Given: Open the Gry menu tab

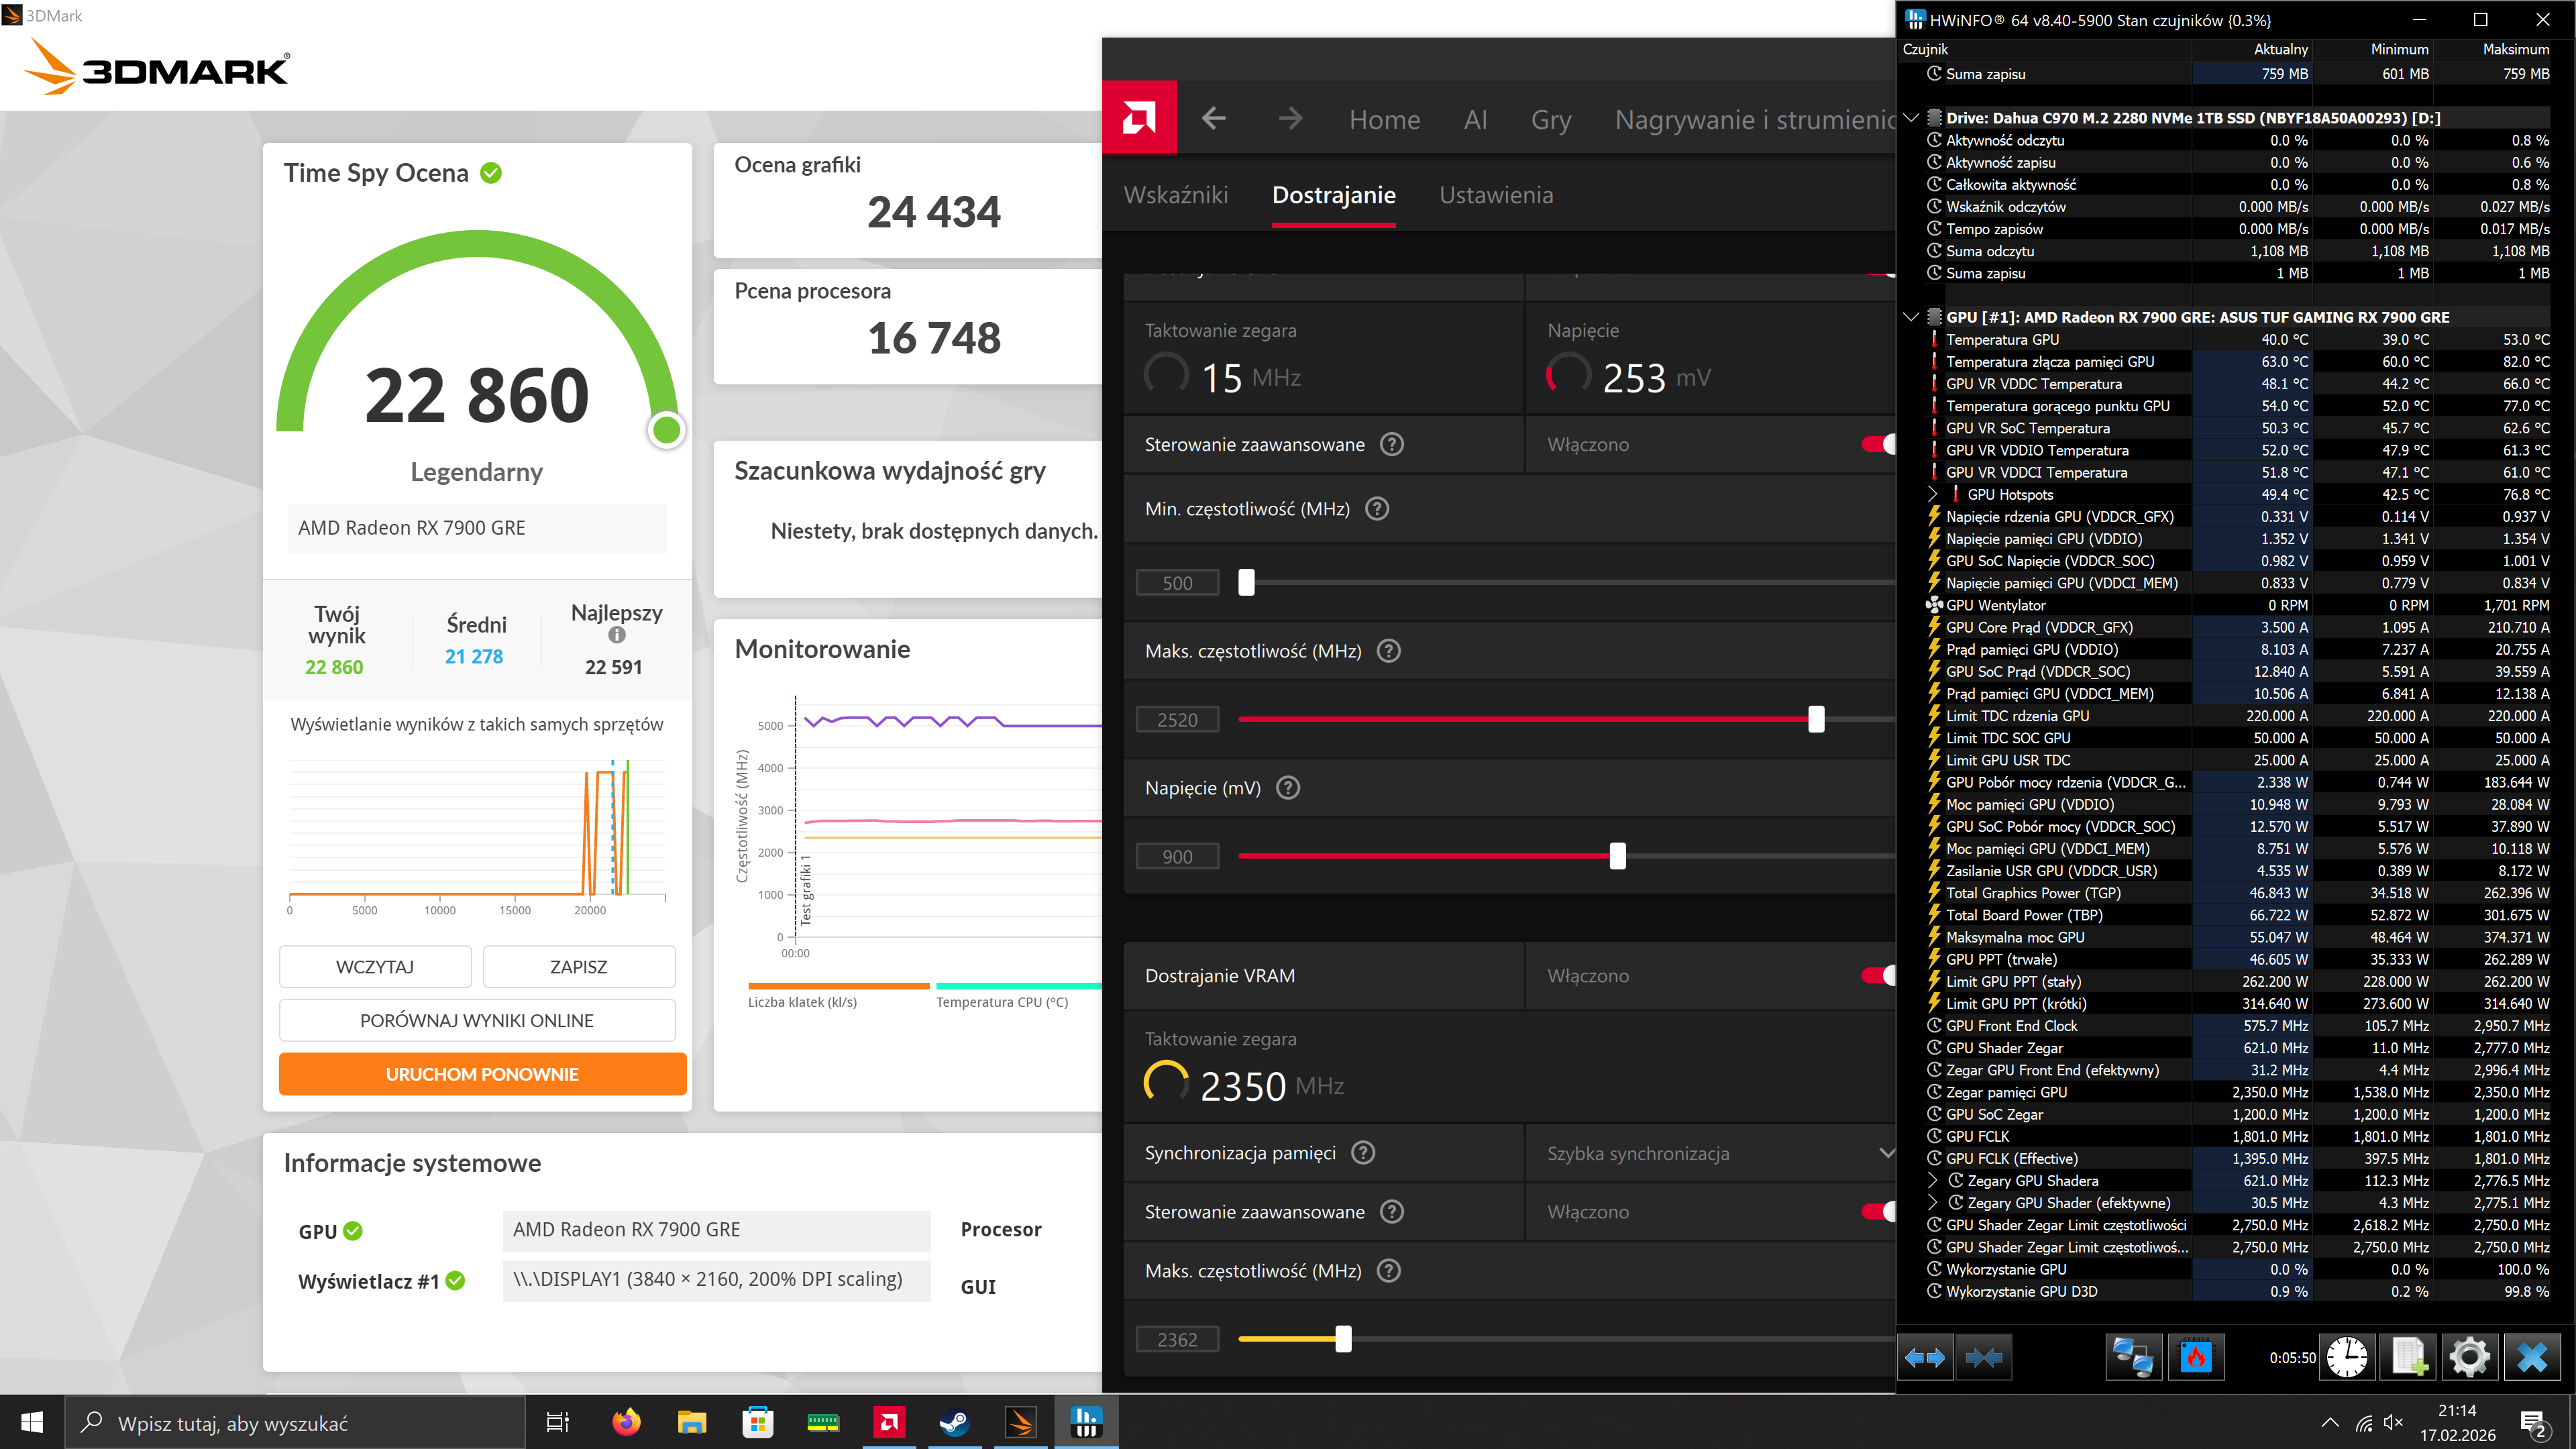Looking at the screenshot, I should pyautogui.click(x=1550, y=120).
